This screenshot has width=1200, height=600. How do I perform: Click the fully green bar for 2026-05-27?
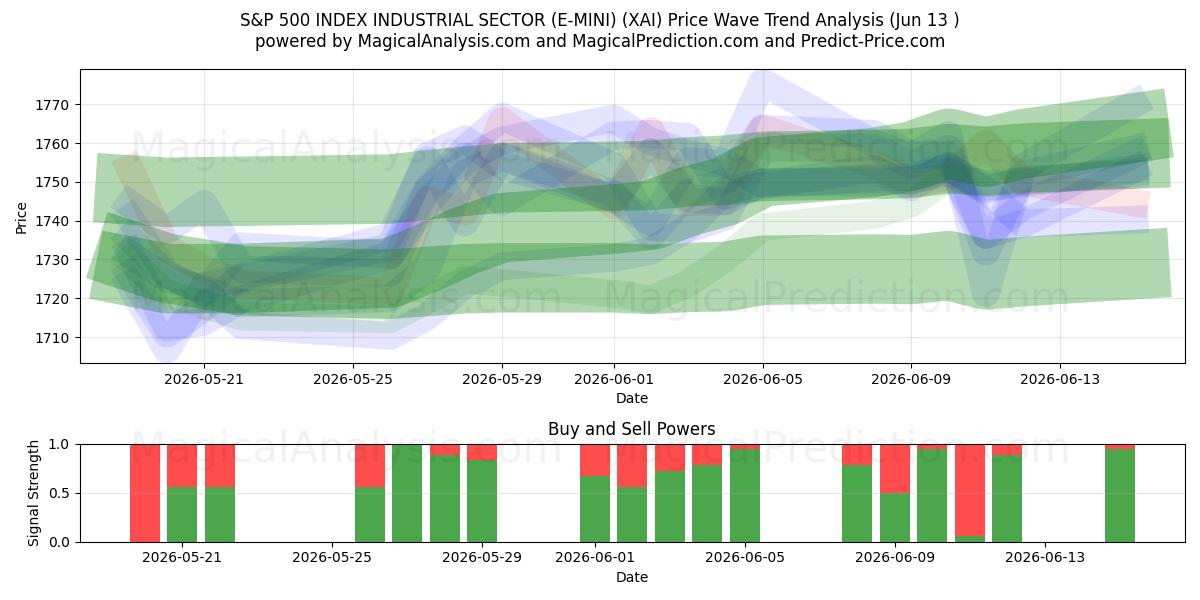tap(407, 493)
